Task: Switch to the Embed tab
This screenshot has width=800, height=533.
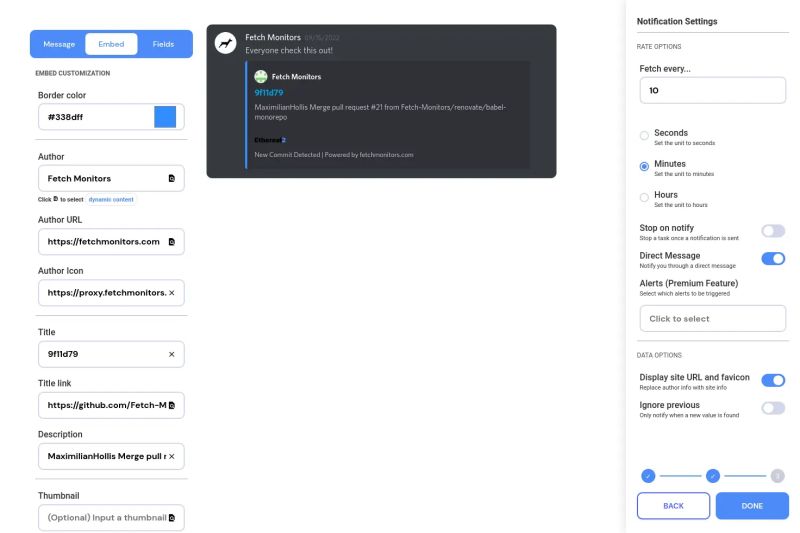Action: coord(111,44)
